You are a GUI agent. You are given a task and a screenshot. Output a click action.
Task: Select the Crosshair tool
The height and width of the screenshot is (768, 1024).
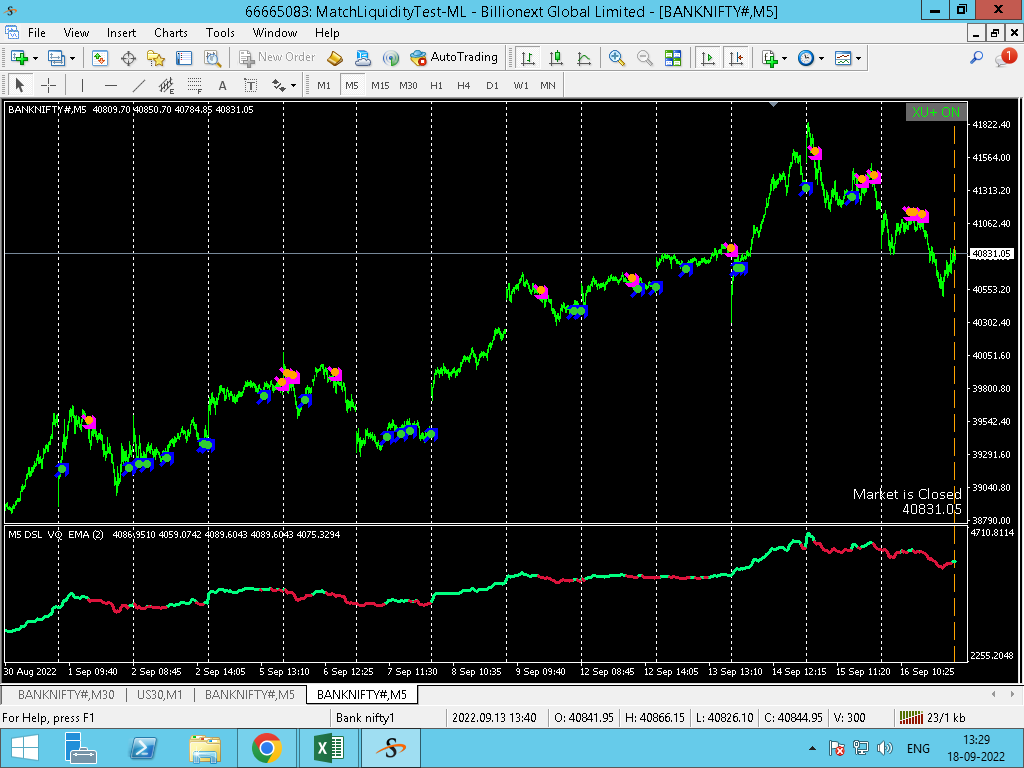pyautogui.click(x=48, y=85)
